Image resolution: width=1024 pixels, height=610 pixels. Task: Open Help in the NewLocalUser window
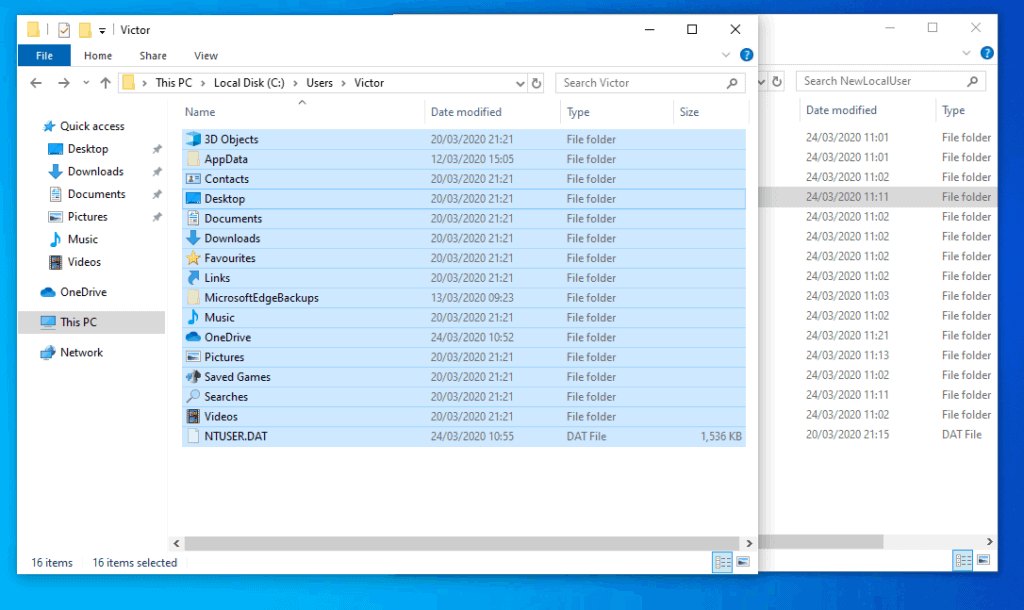pyautogui.click(x=987, y=53)
